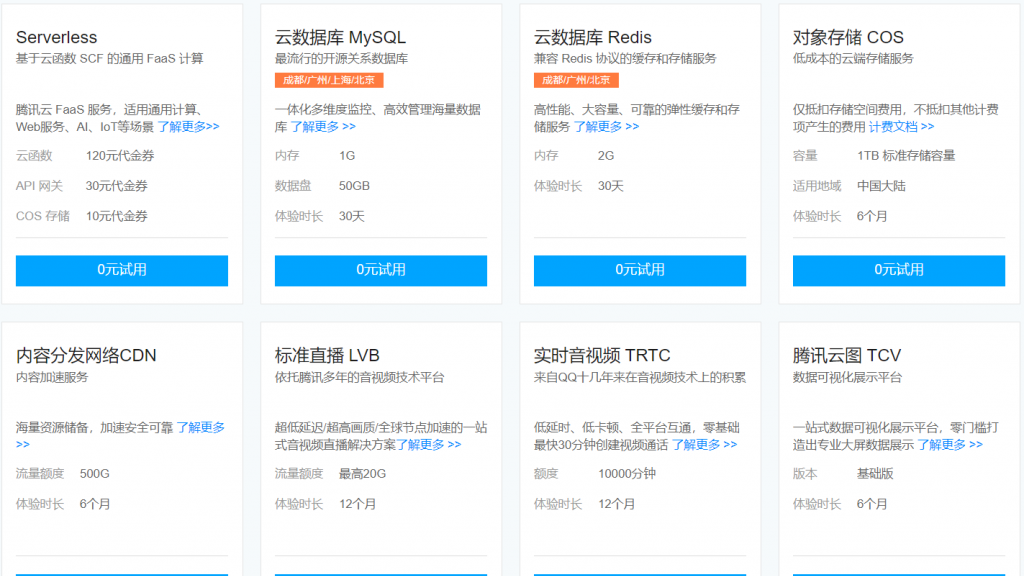
Task: Click the 50GB 数据盘 value
Action: point(354,186)
